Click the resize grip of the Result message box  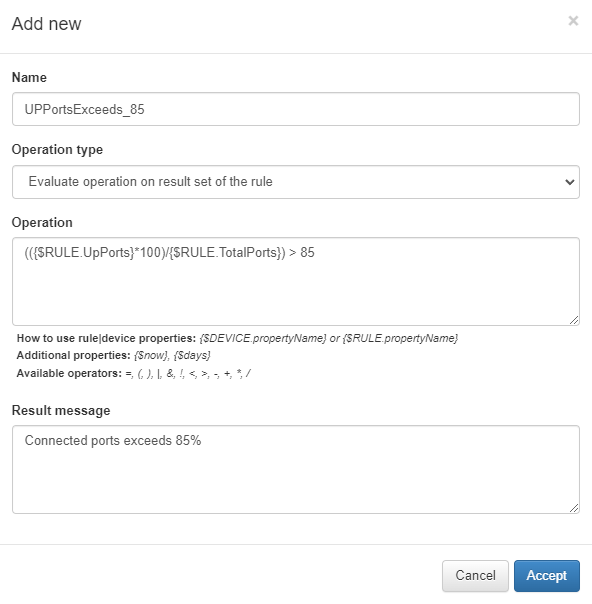574,508
